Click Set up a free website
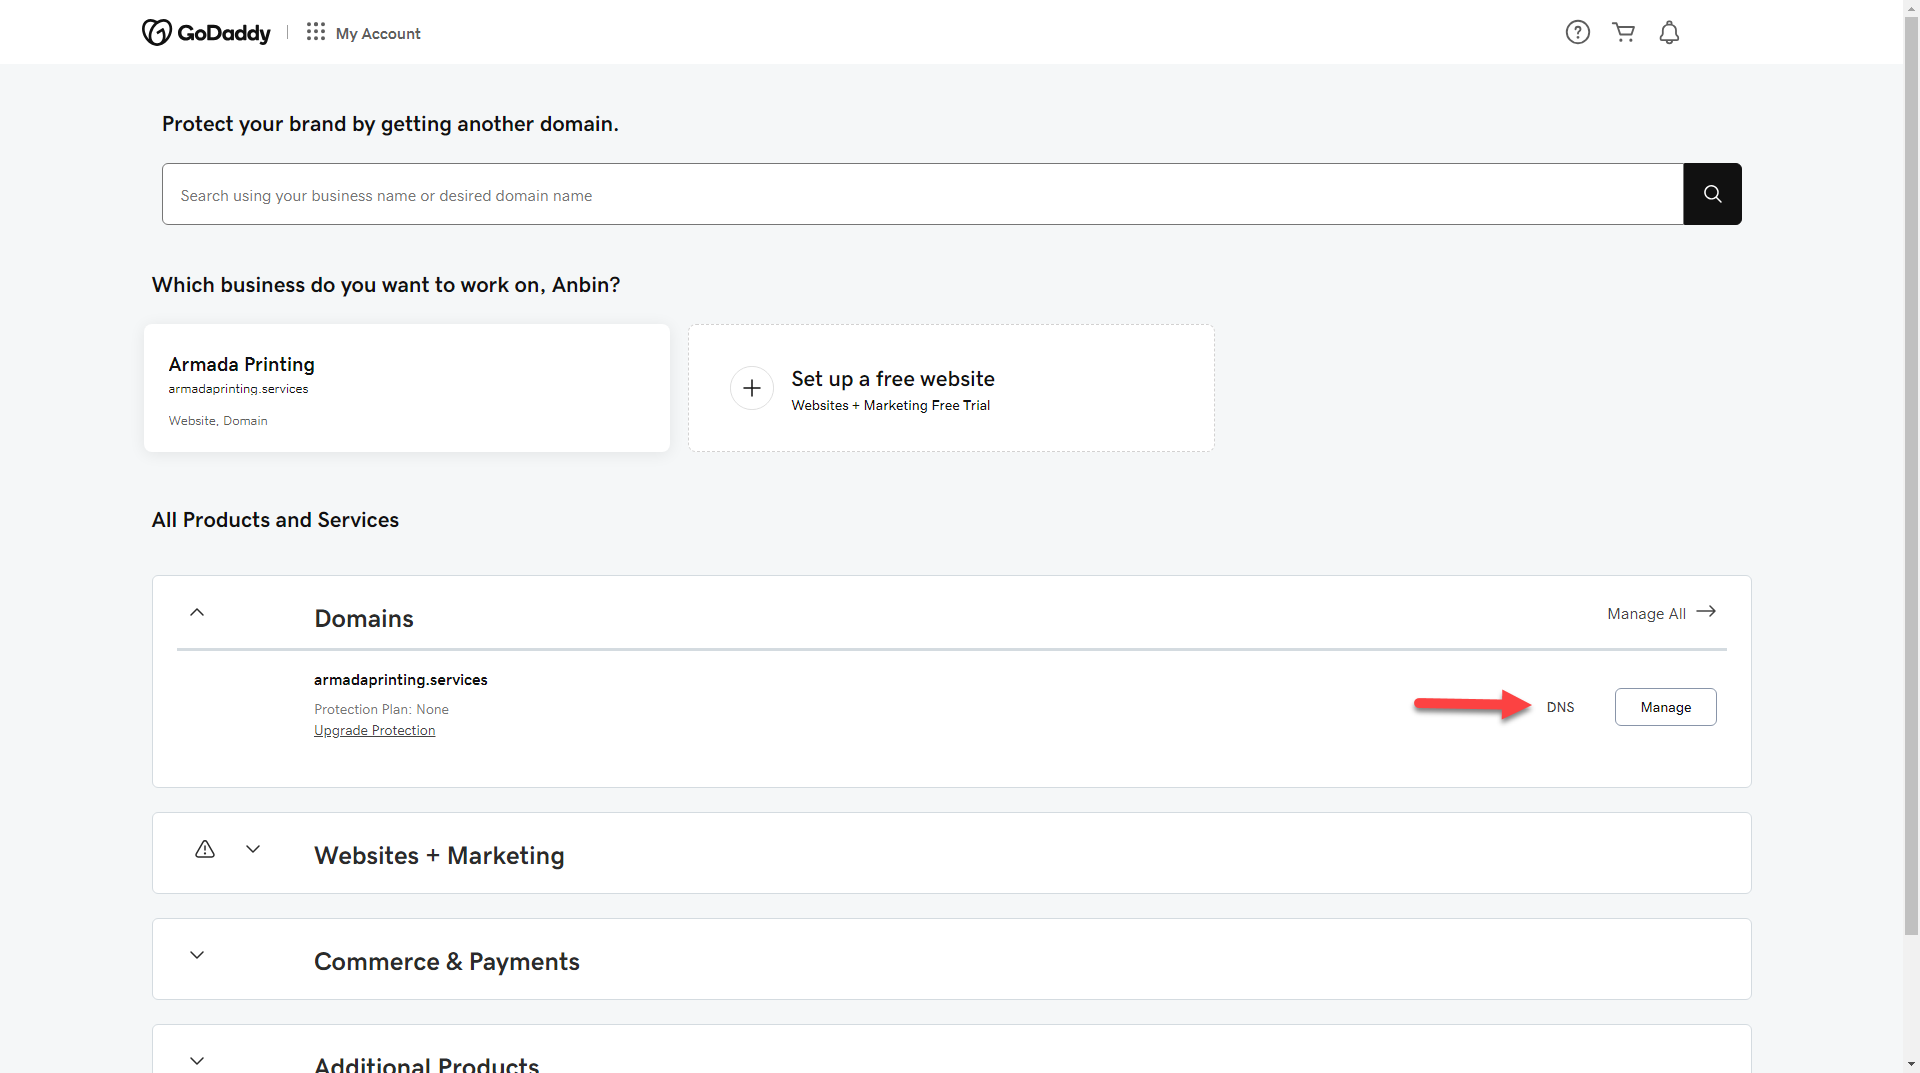 (951, 388)
